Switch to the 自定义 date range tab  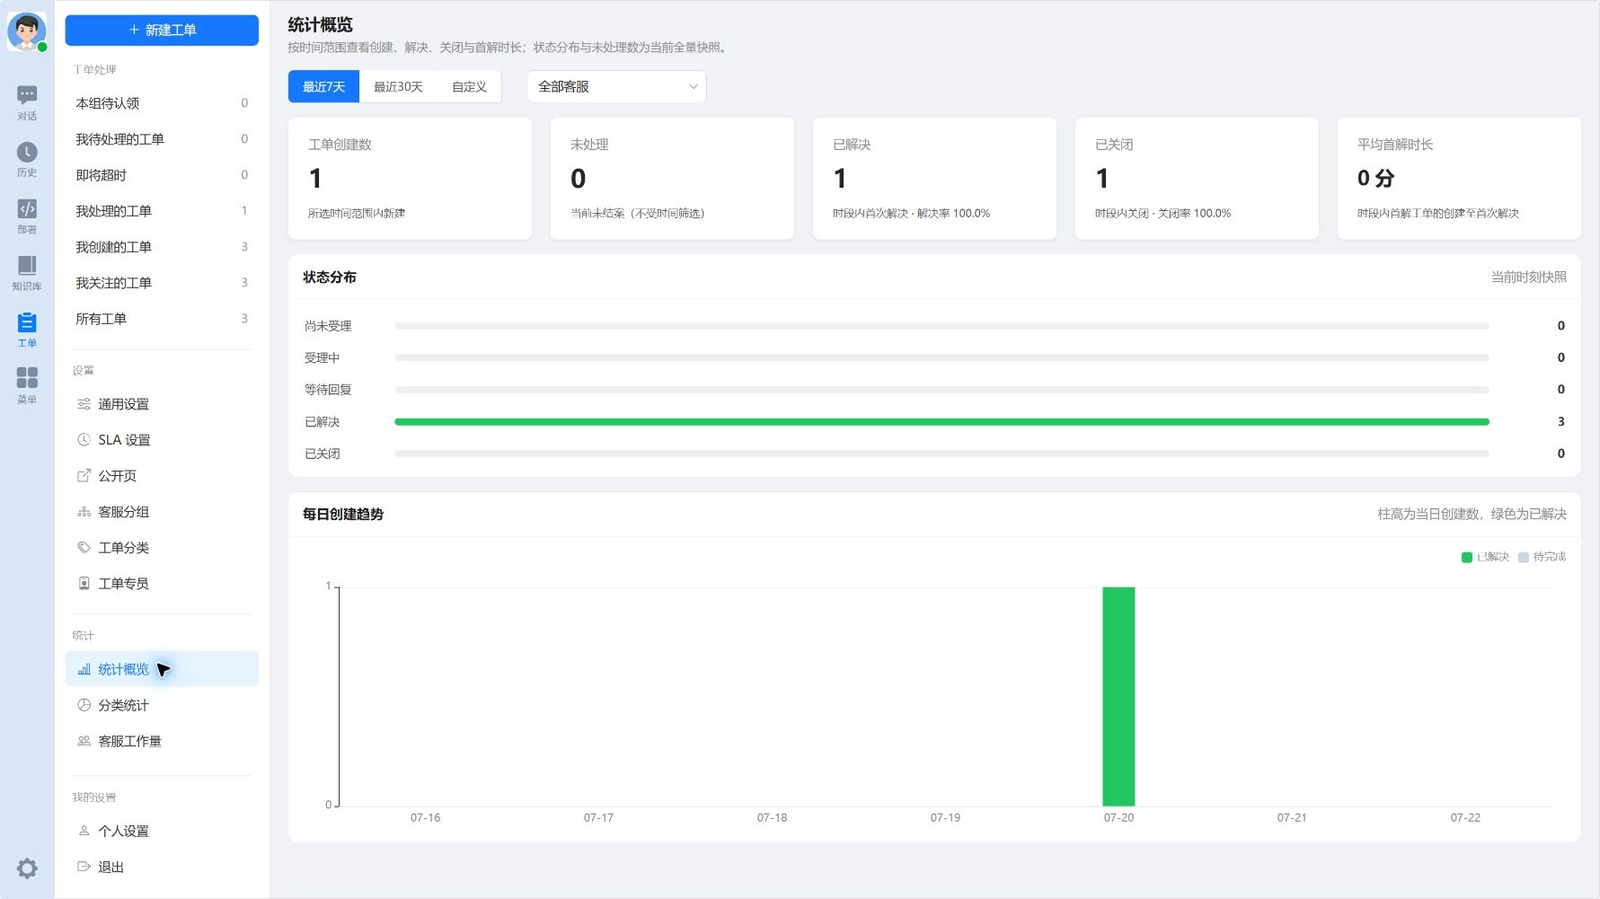[469, 86]
